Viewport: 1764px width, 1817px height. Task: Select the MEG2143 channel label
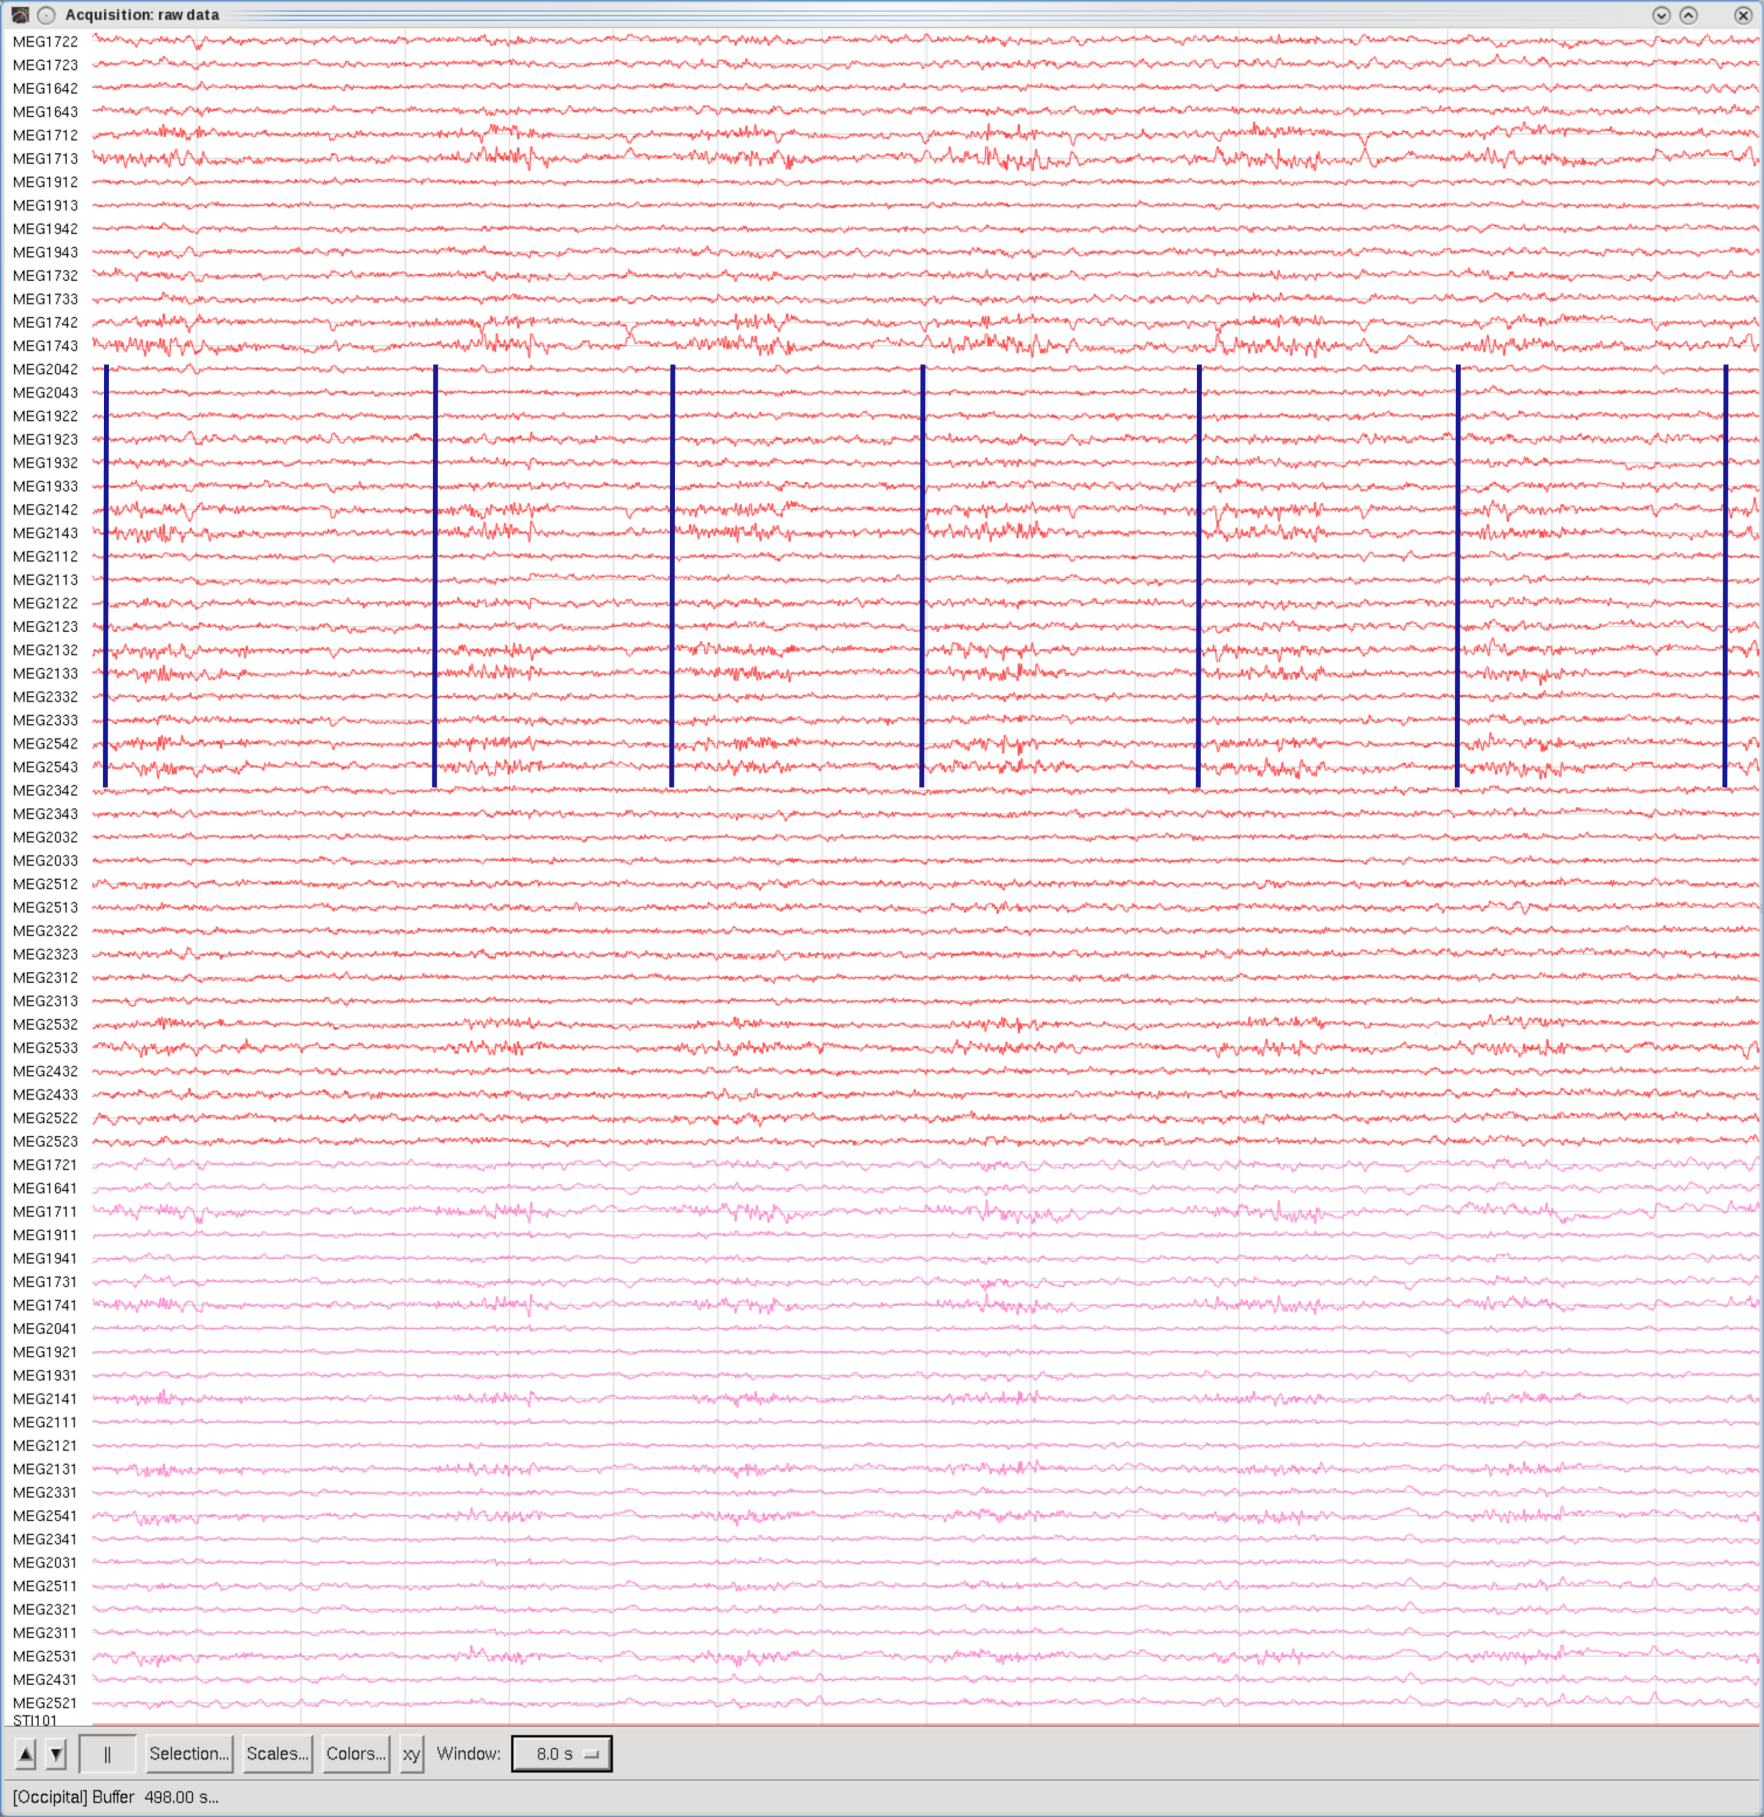[x=45, y=533]
